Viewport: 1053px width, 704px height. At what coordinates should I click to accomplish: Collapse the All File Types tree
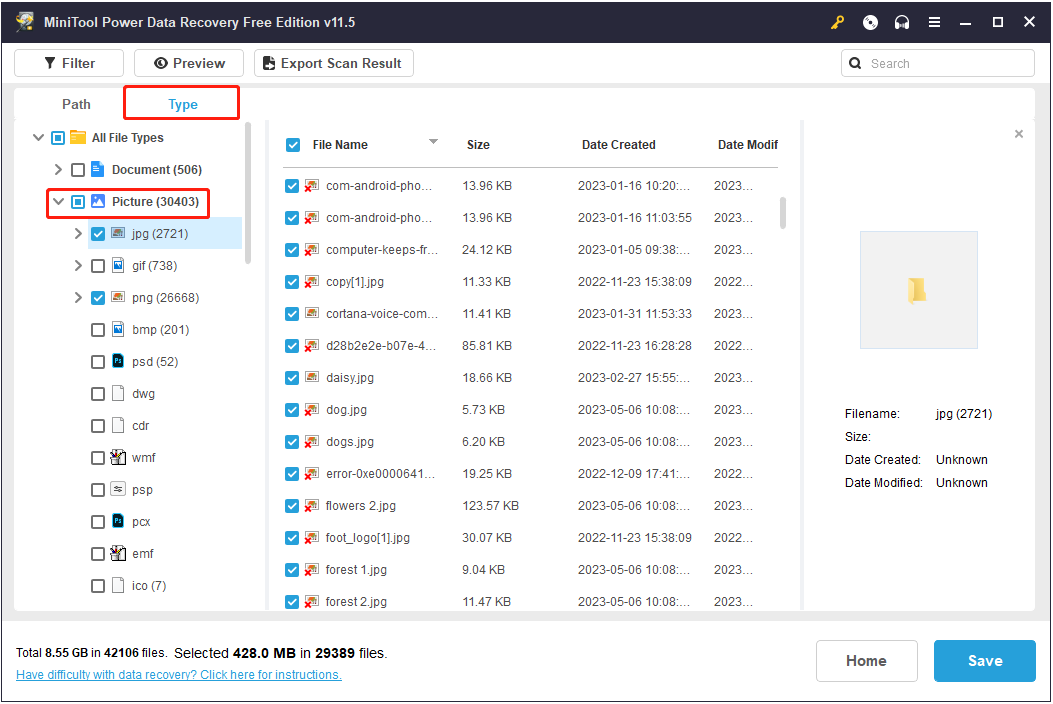pyautogui.click(x=38, y=137)
